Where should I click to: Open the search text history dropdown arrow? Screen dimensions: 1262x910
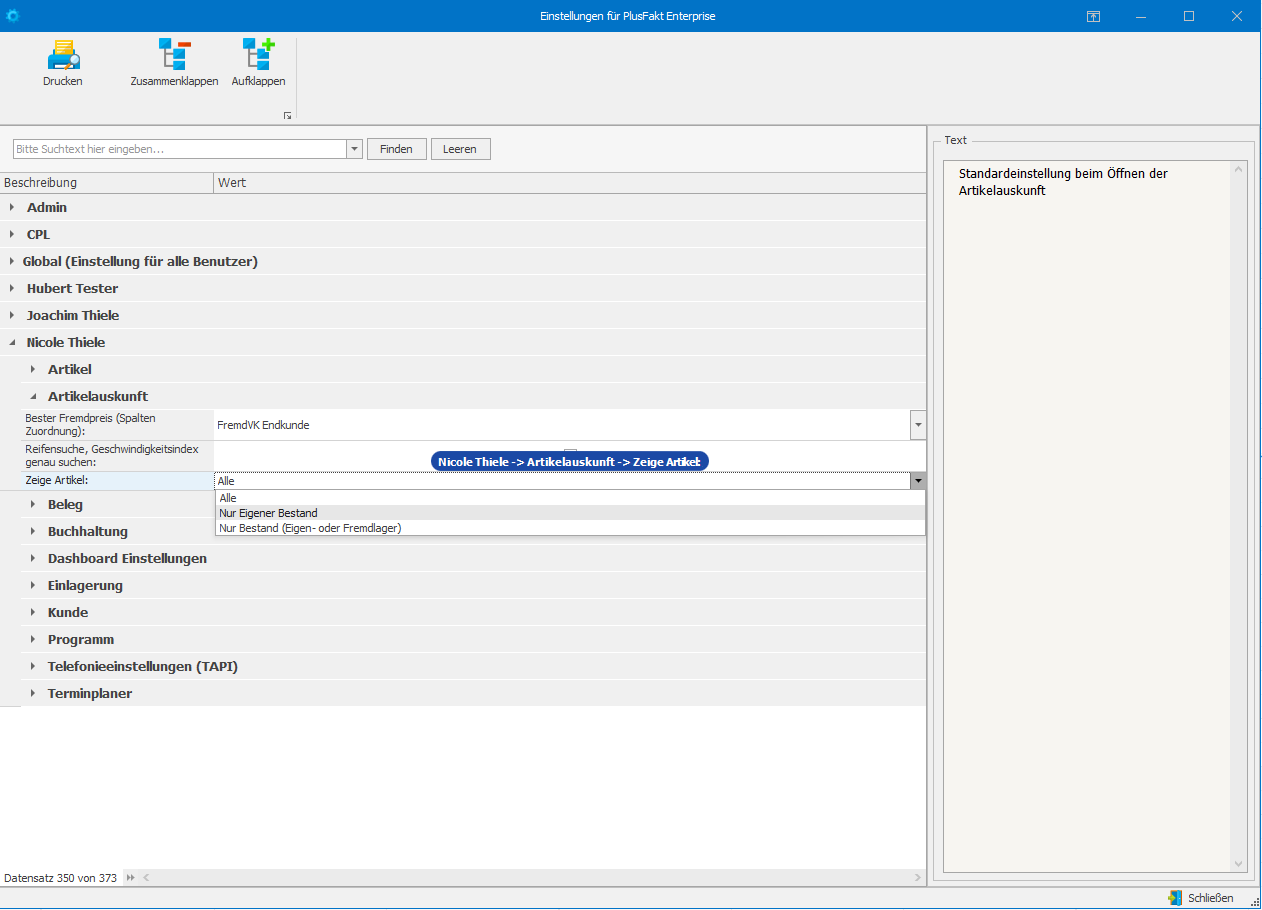coord(354,149)
